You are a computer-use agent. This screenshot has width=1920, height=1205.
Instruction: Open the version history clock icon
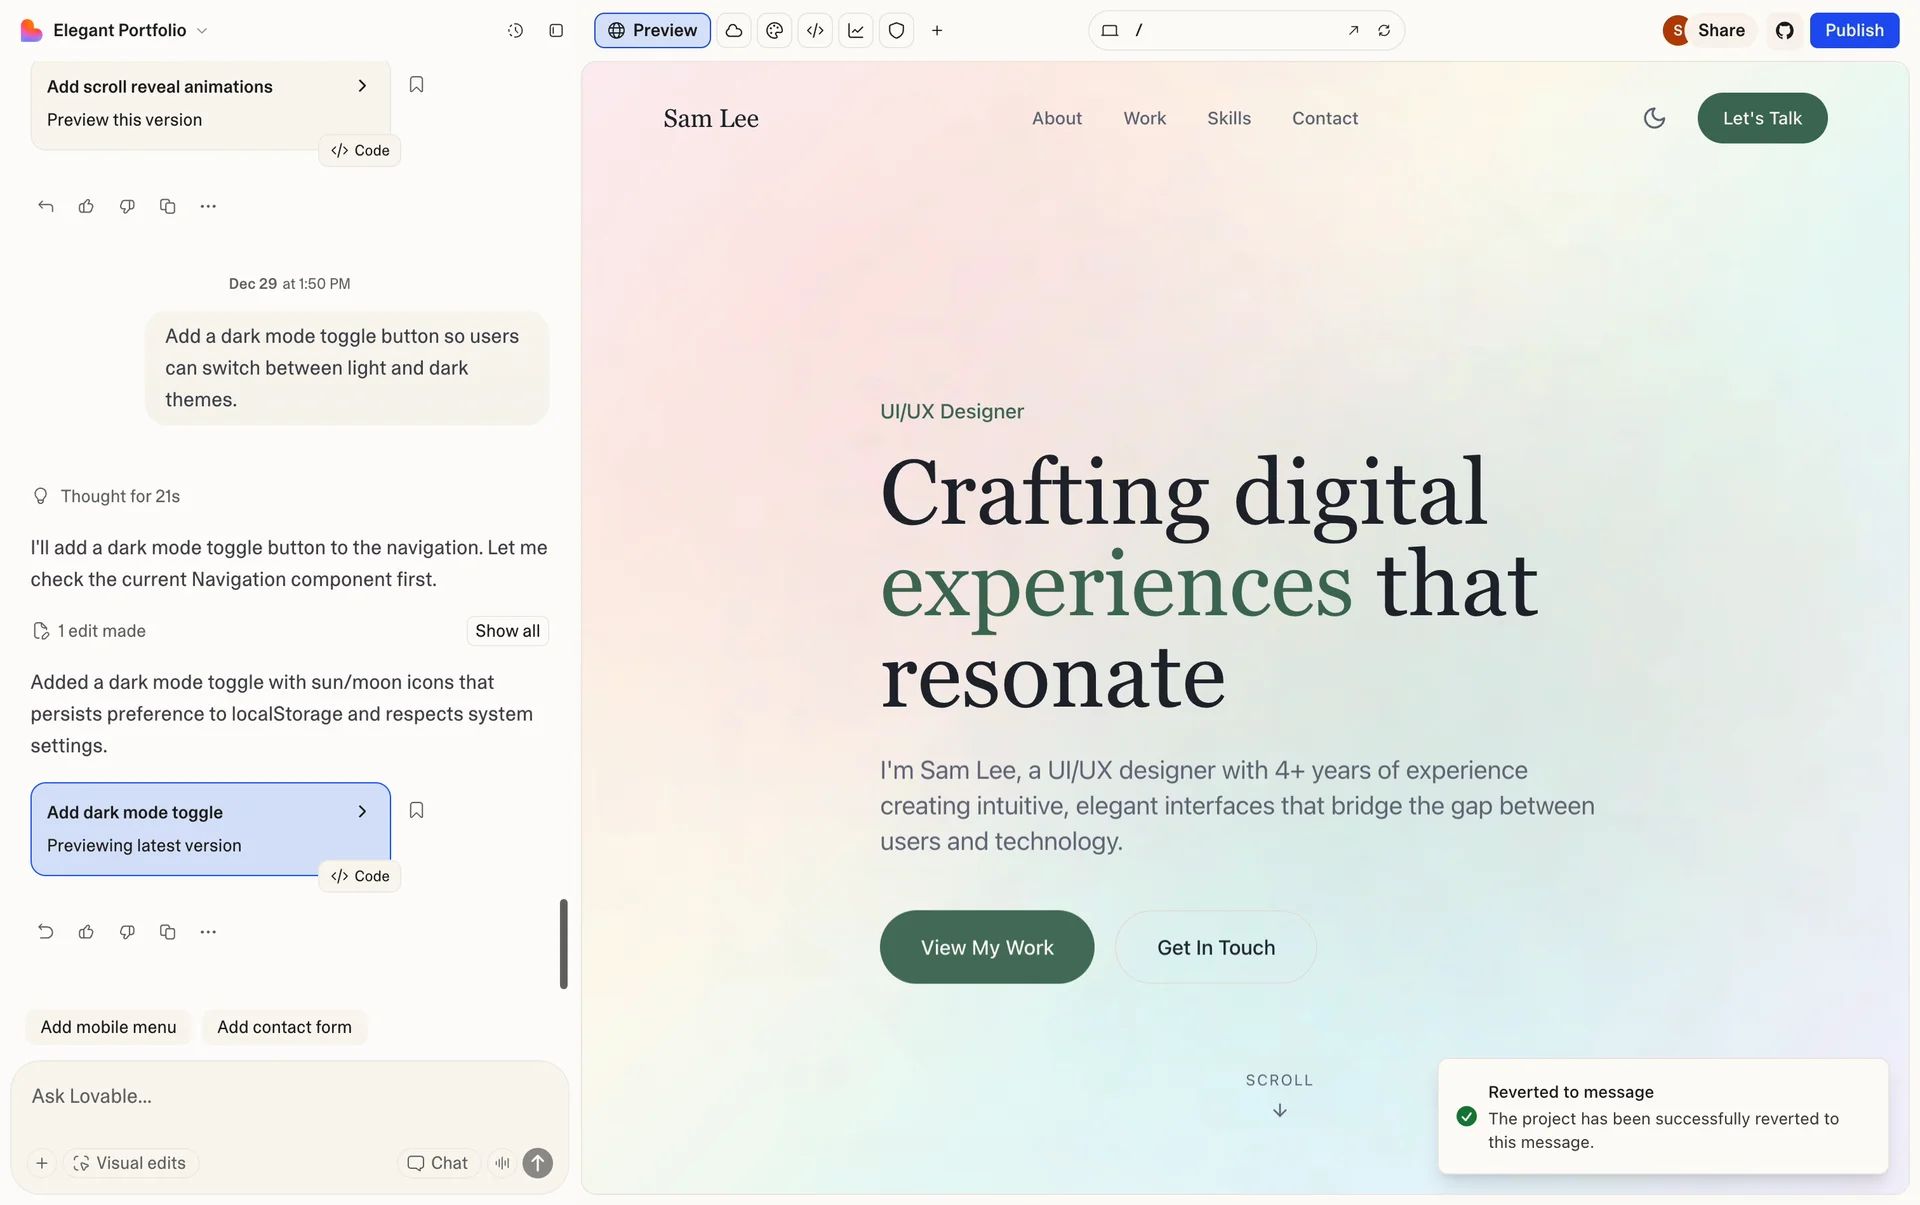515,31
